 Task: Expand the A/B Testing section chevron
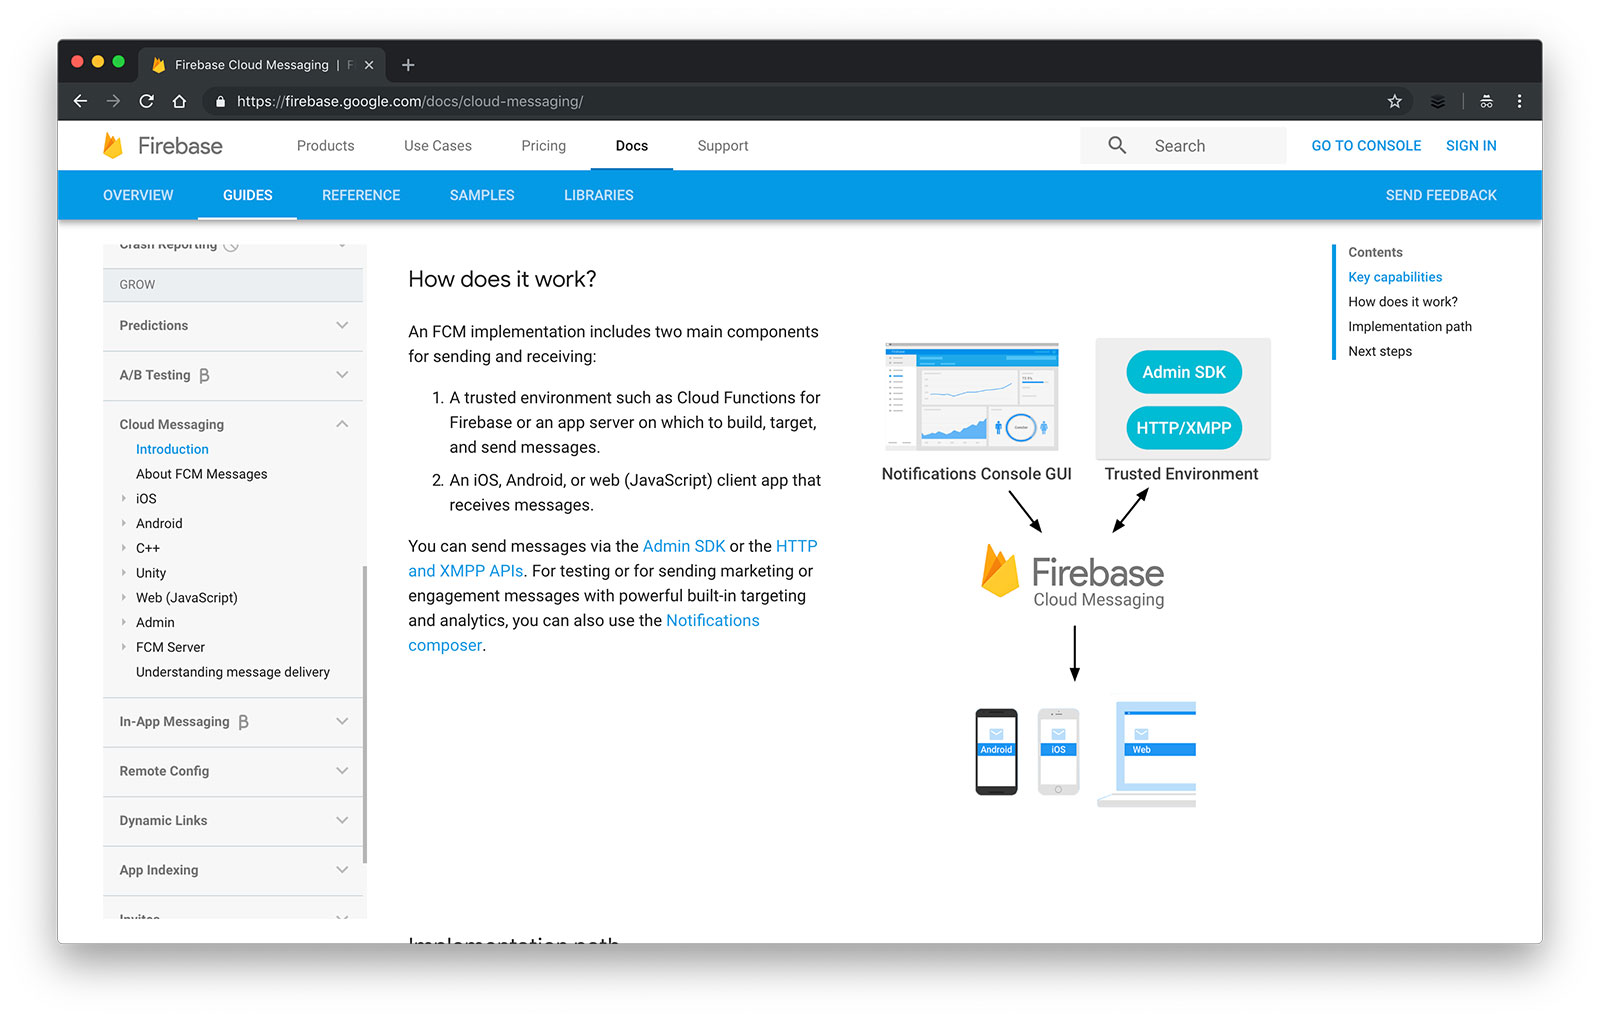342,375
